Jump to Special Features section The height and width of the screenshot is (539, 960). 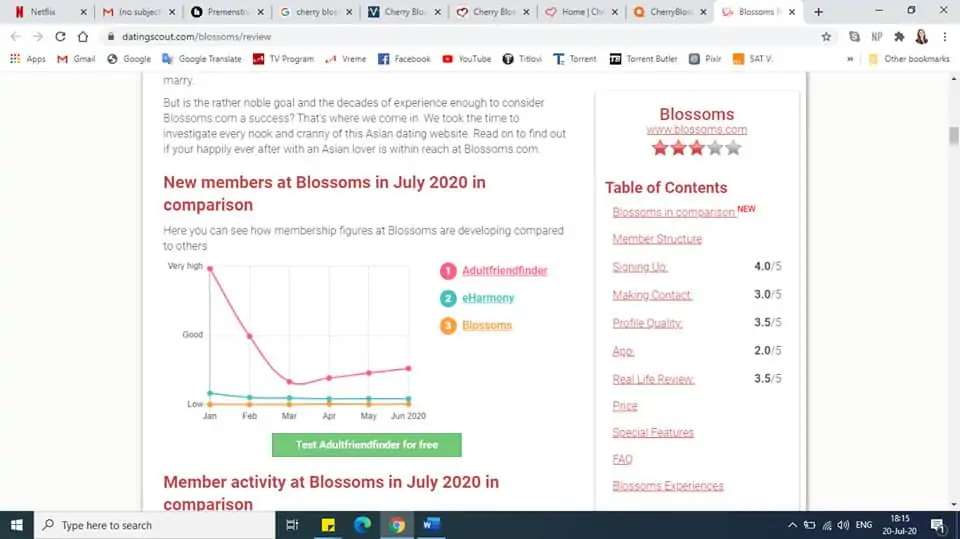[x=653, y=433]
